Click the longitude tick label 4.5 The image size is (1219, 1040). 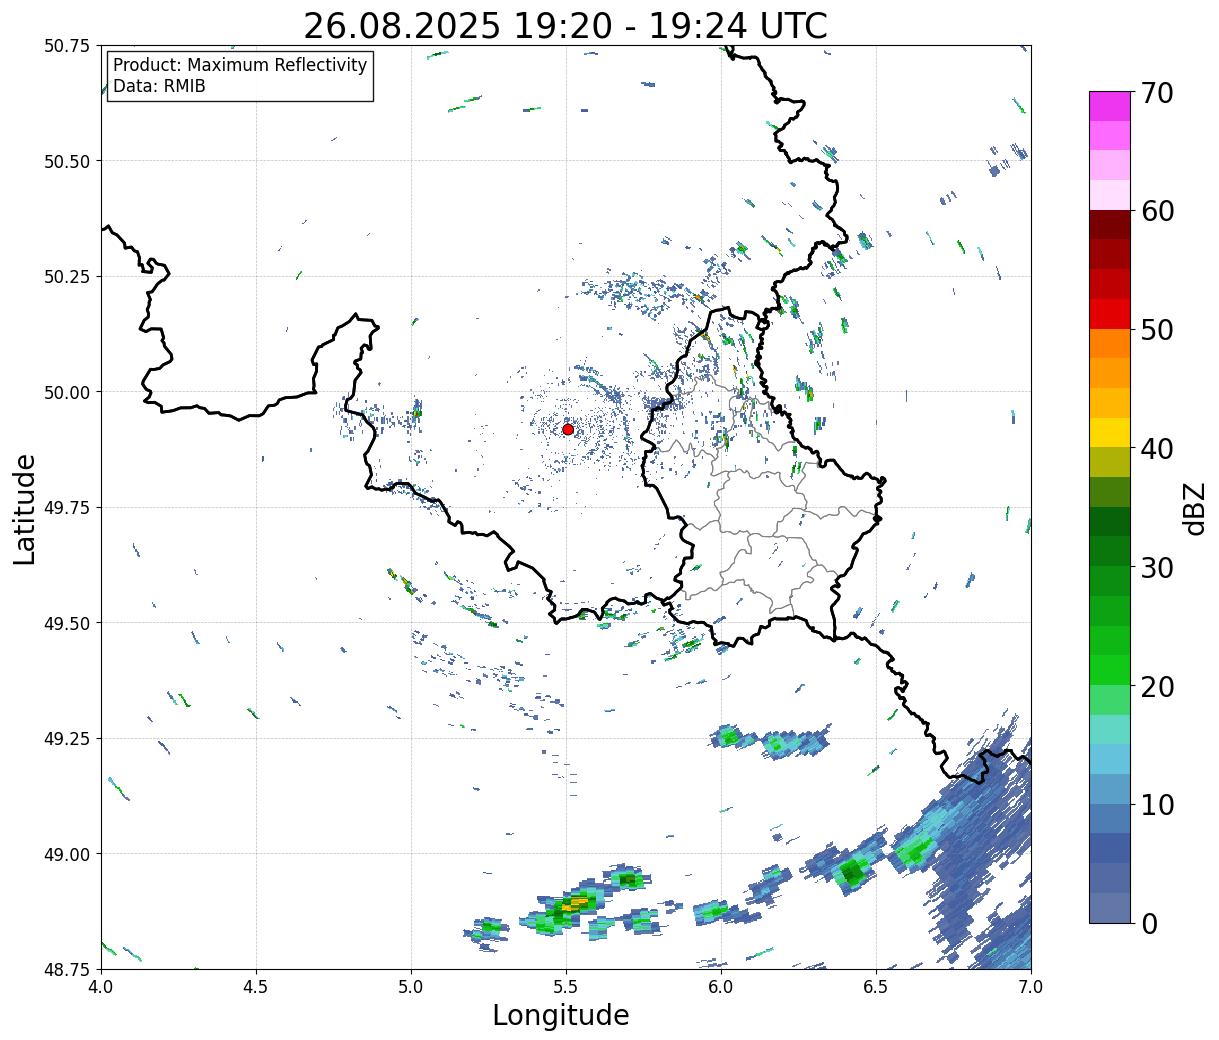pos(256,986)
